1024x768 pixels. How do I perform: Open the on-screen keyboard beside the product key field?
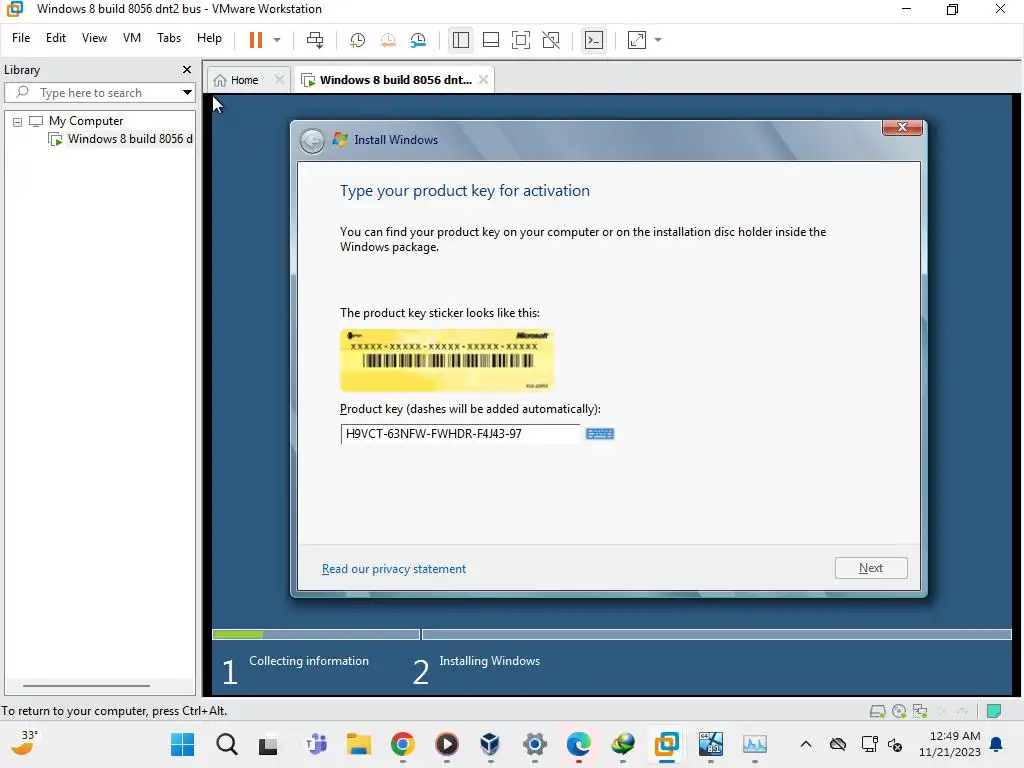[x=600, y=434]
